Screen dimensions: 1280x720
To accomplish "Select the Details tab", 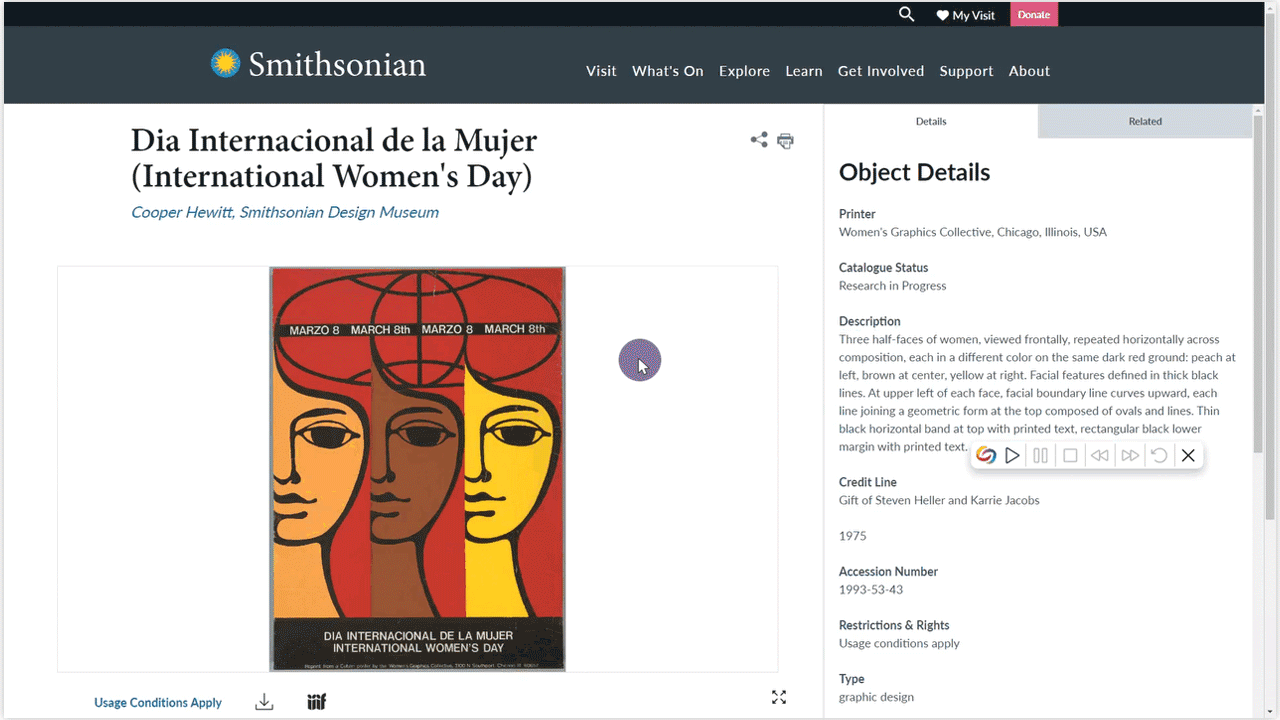I will tap(931, 121).
